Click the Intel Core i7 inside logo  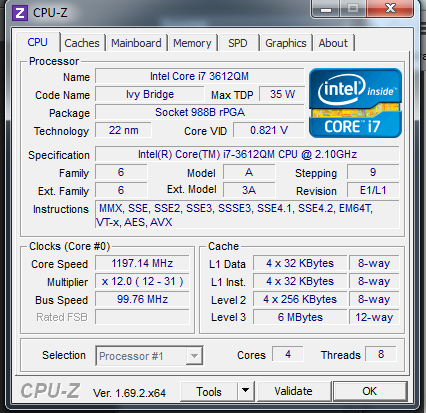click(x=355, y=103)
